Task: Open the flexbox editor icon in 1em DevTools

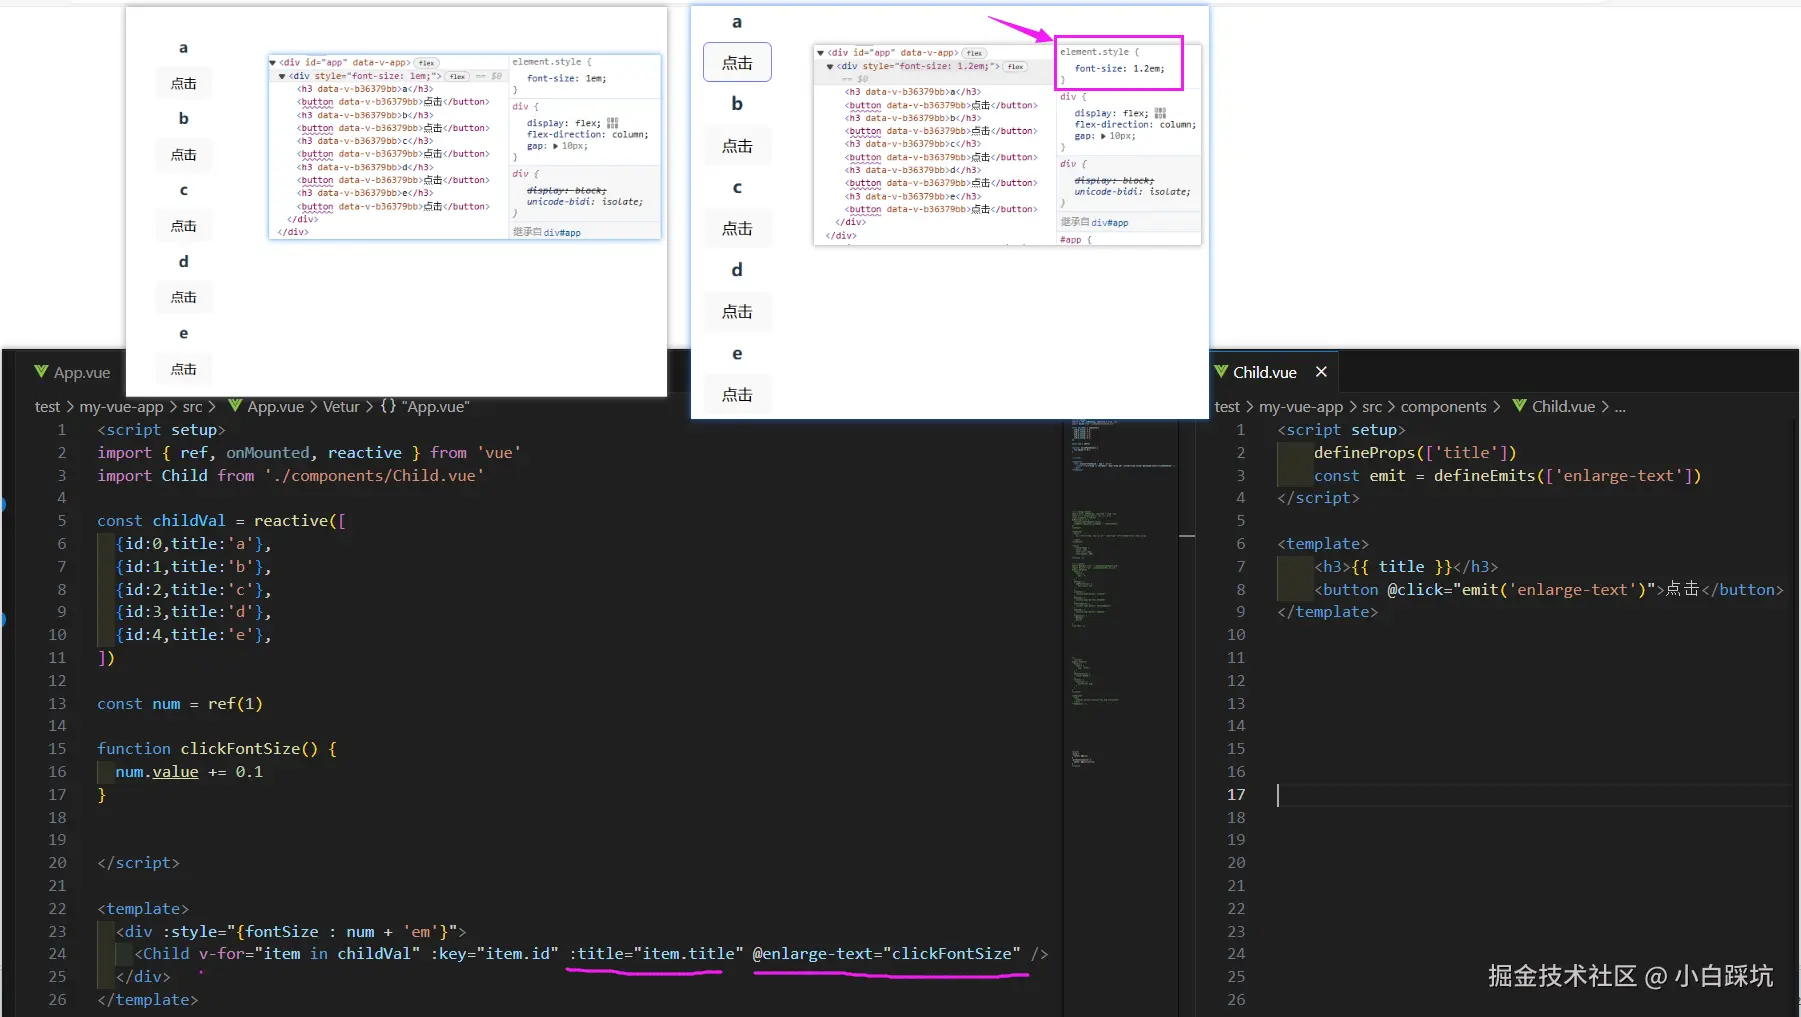Action: [612, 123]
